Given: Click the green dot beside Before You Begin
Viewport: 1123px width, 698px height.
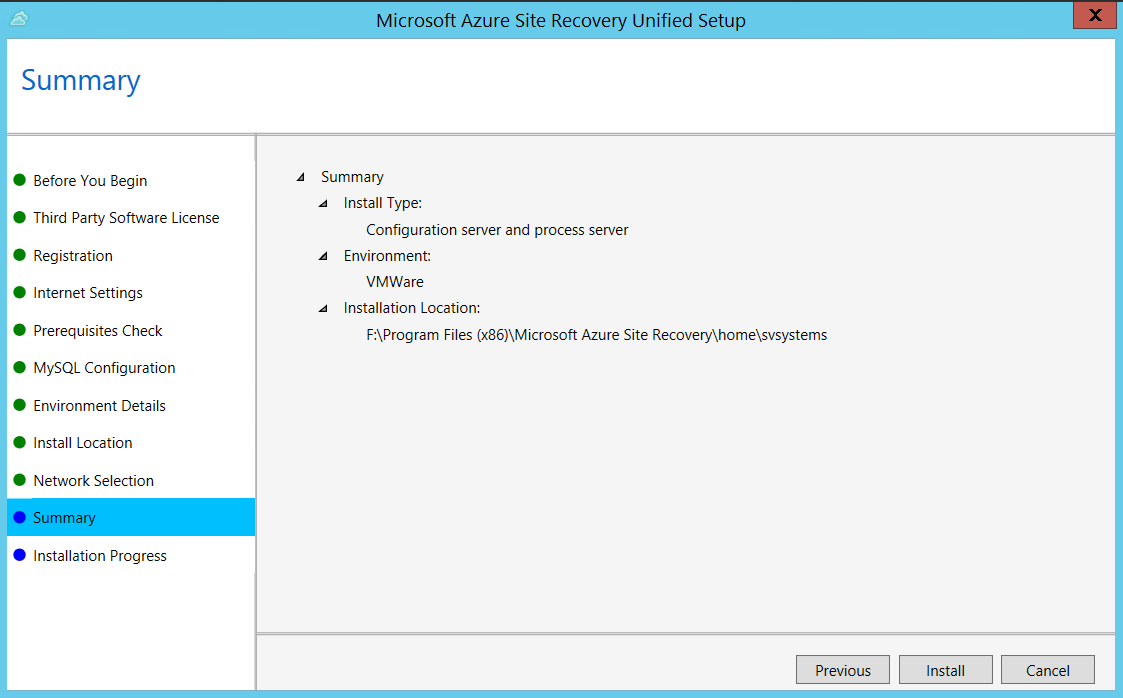Looking at the screenshot, I should pyautogui.click(x=21, y=181).
